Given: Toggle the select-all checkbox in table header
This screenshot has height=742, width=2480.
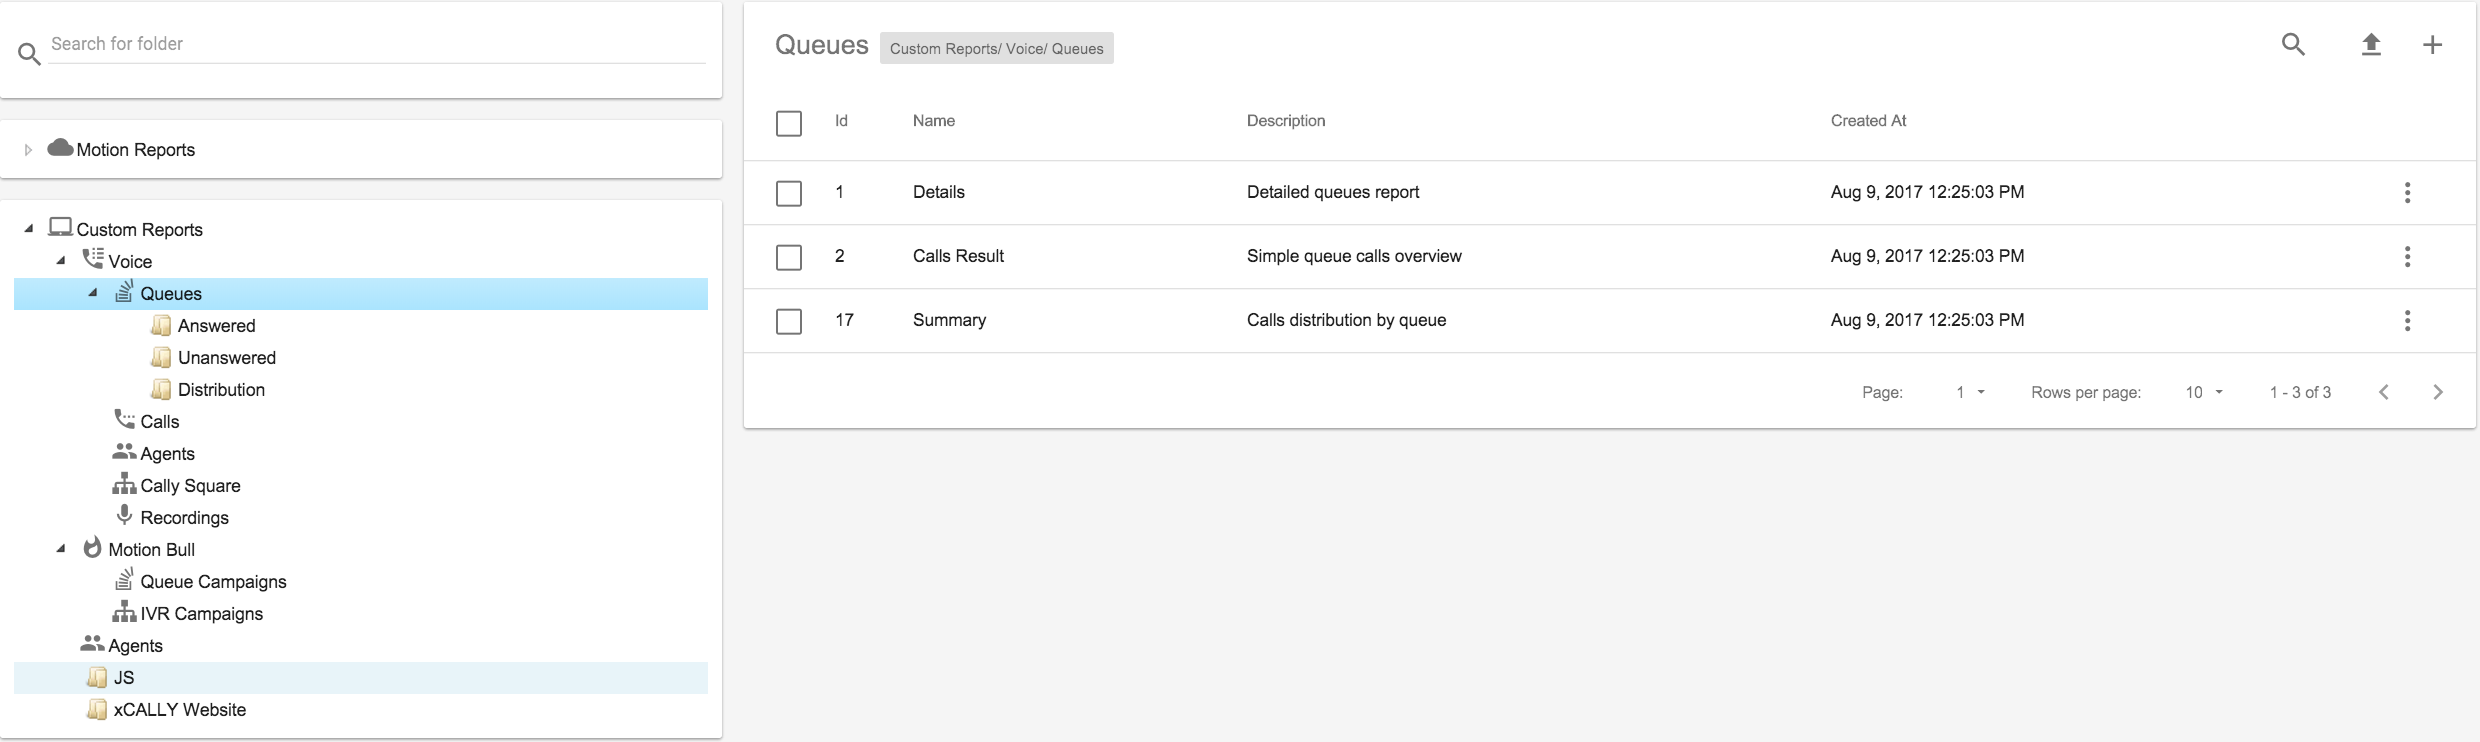Looking at the screenshot, I should tap(789, 123).
